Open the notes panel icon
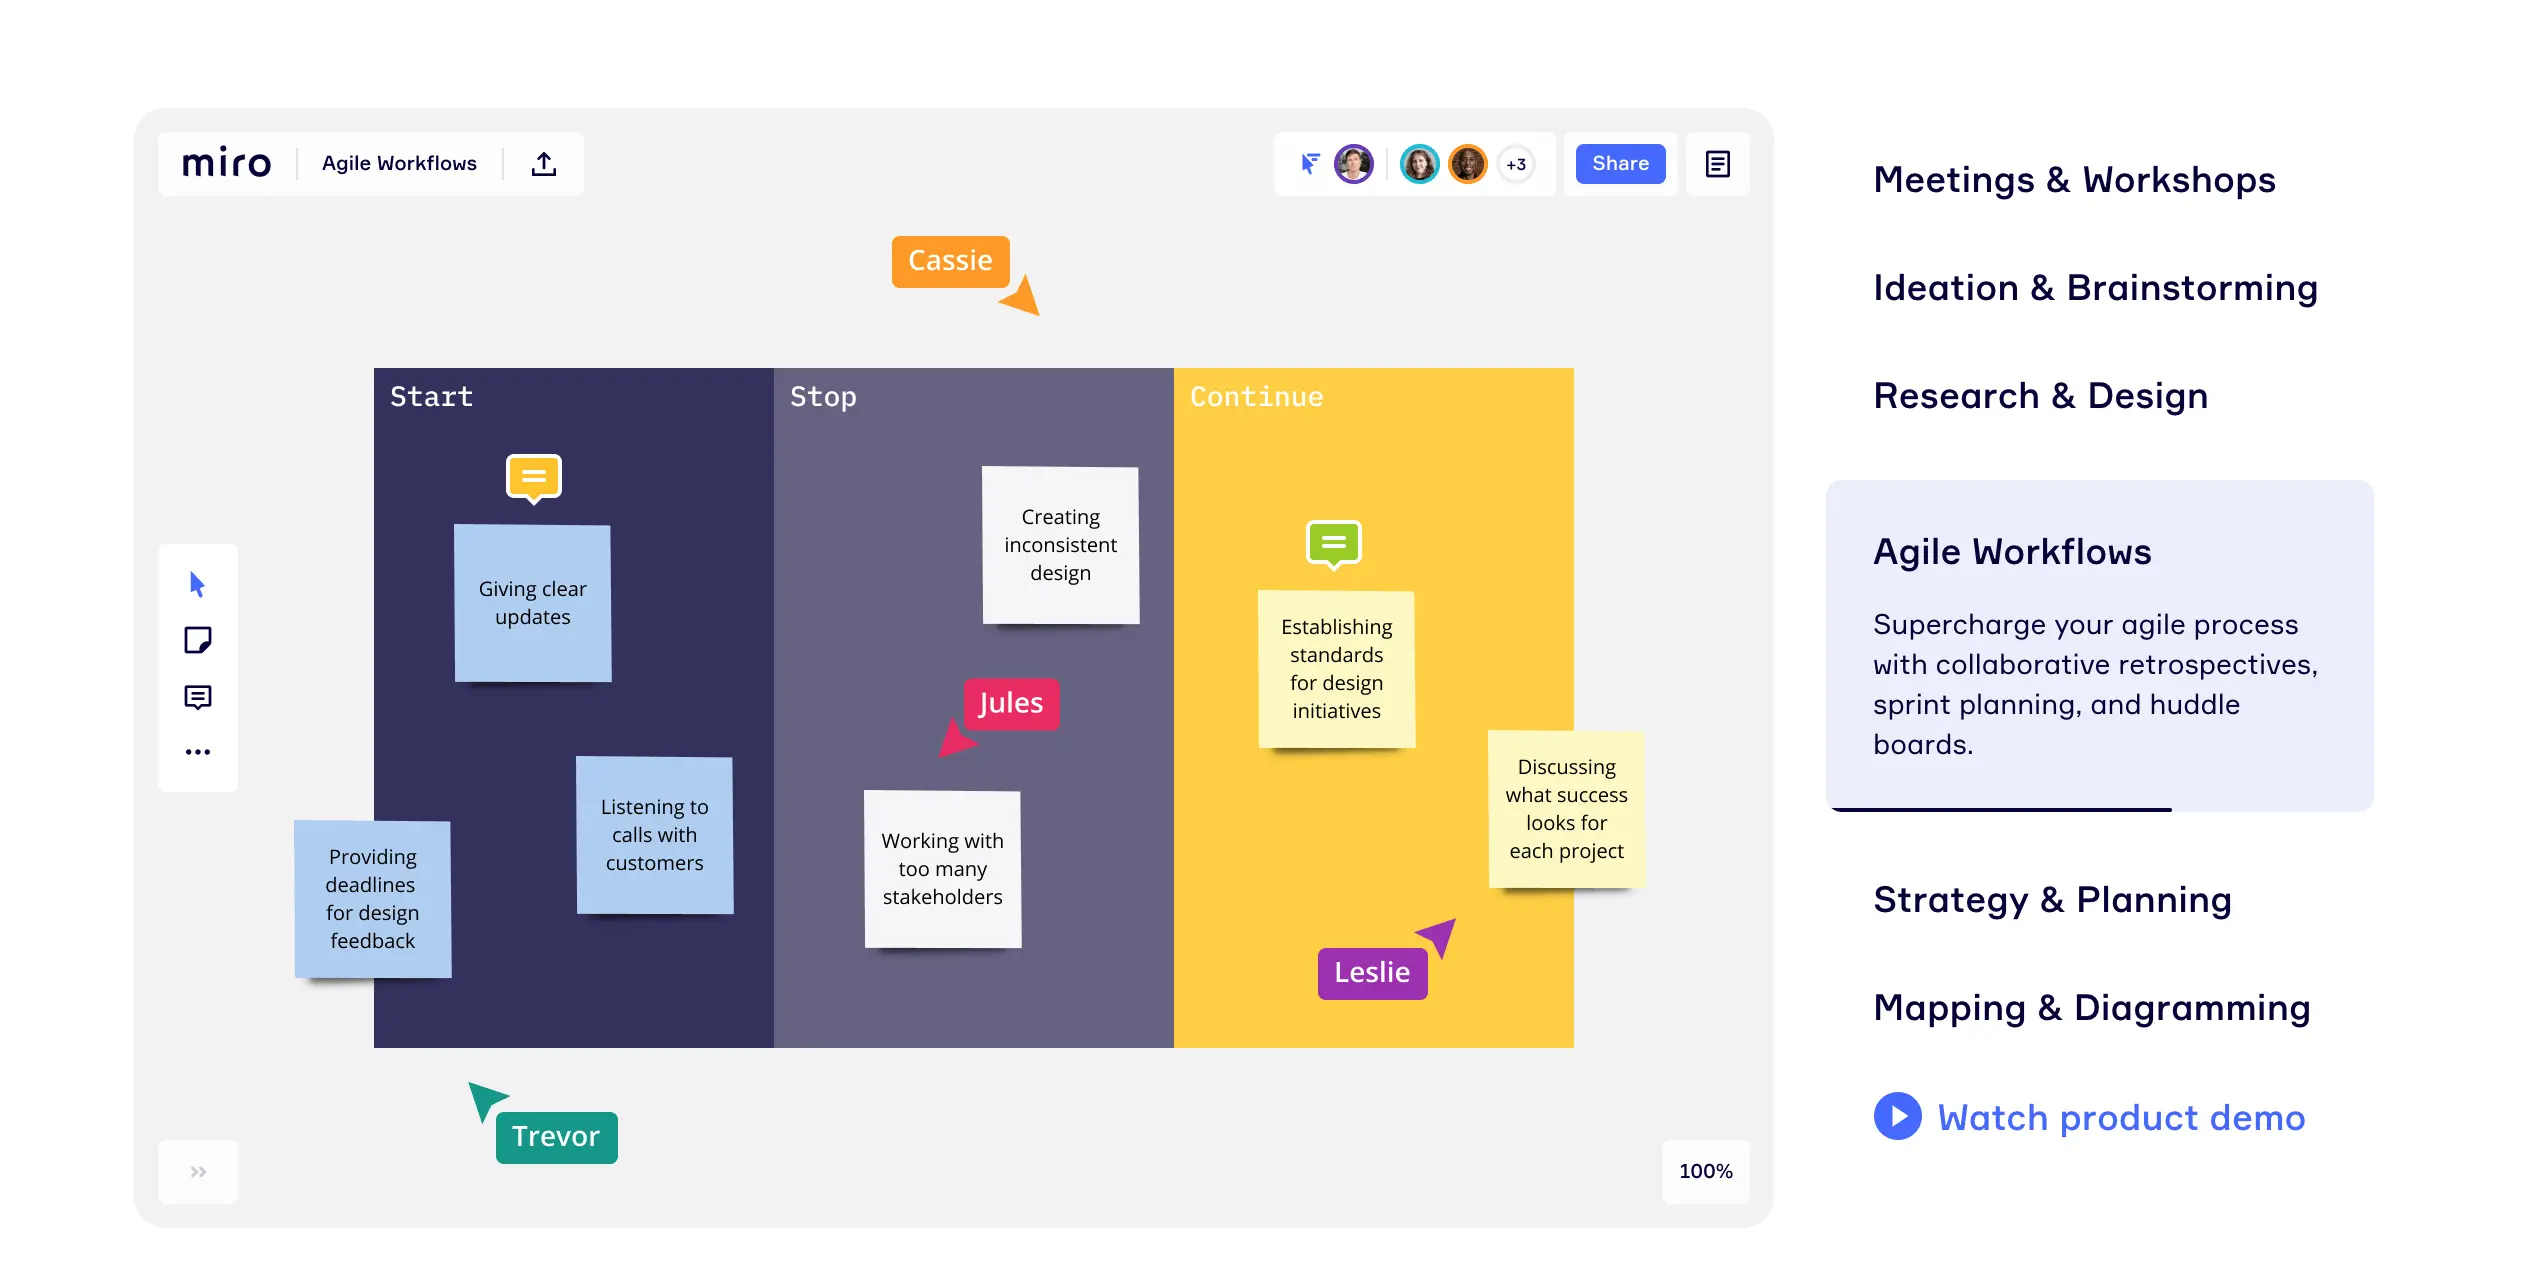This screenshot has width=2526, height=1264. 1717,164
